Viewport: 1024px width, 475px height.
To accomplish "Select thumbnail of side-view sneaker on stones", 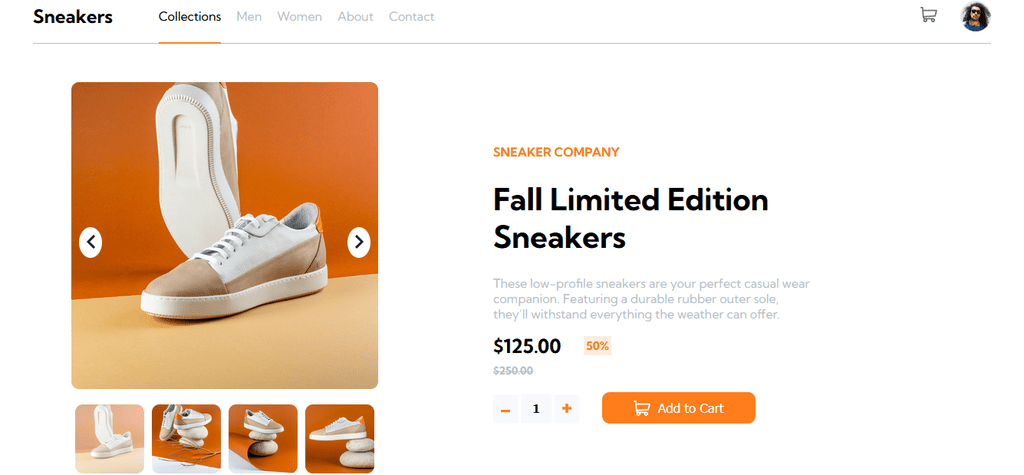I will pyautogui.click(x=340, y=438).
